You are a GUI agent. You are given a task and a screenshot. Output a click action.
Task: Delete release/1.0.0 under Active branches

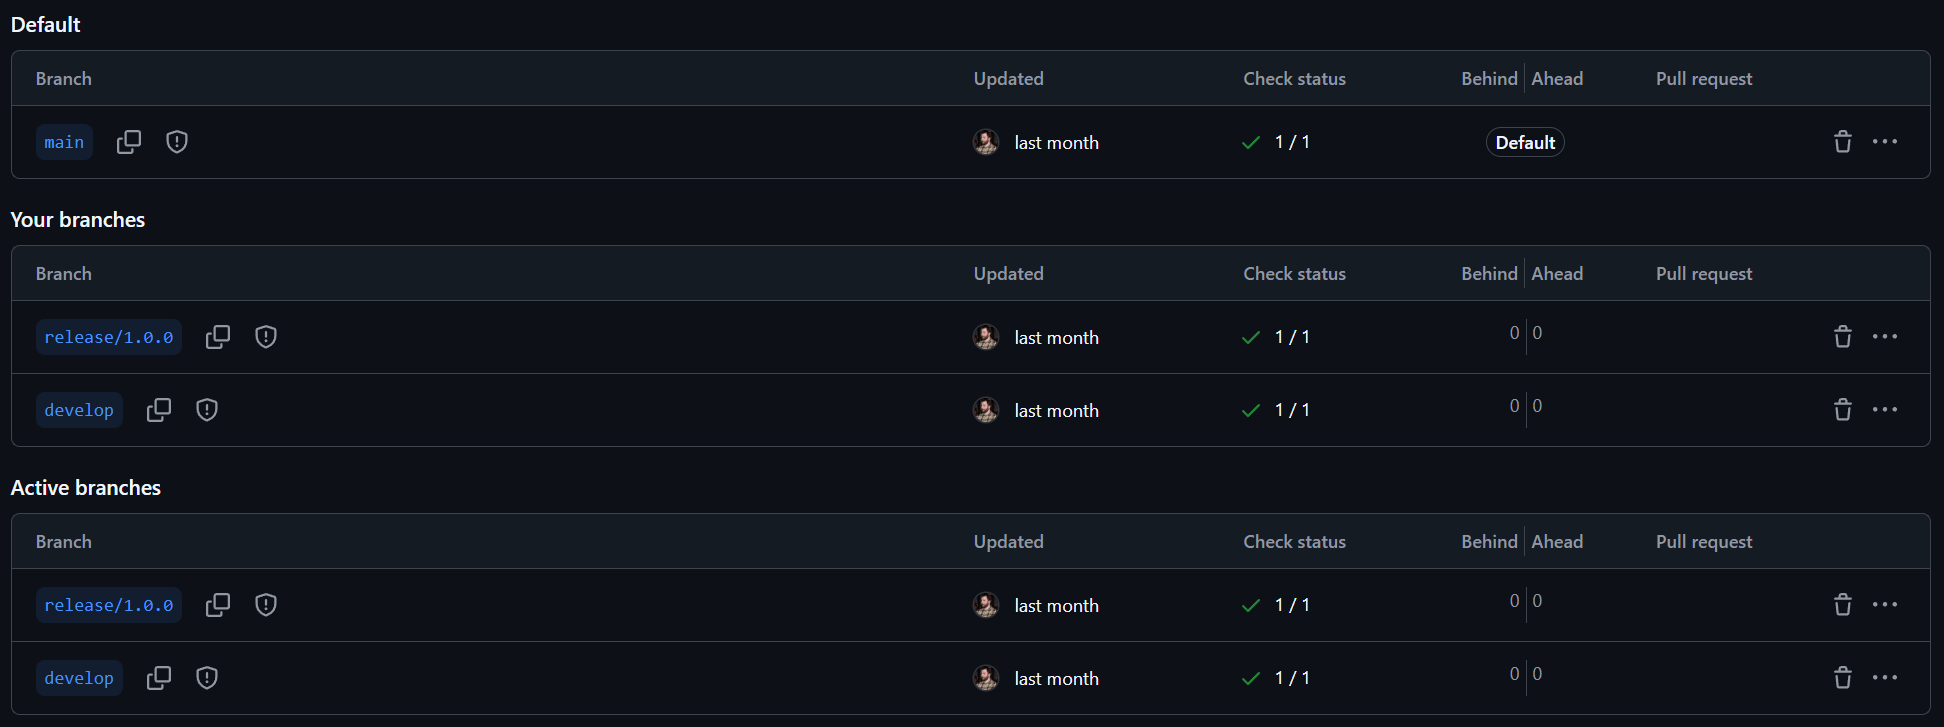(1842, 605)
